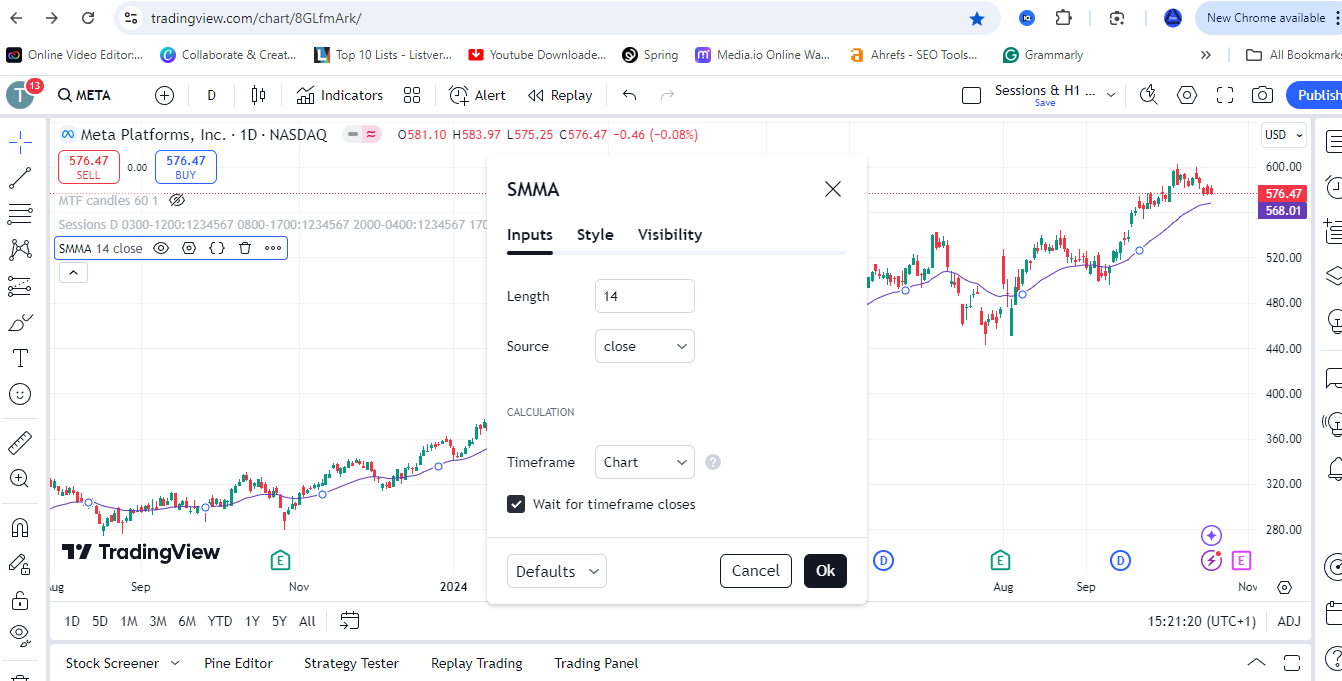Viewport: 1342px width, 681px height.
Task: Delete the SMMA indicator with trash icon
Action: point(245,248)
